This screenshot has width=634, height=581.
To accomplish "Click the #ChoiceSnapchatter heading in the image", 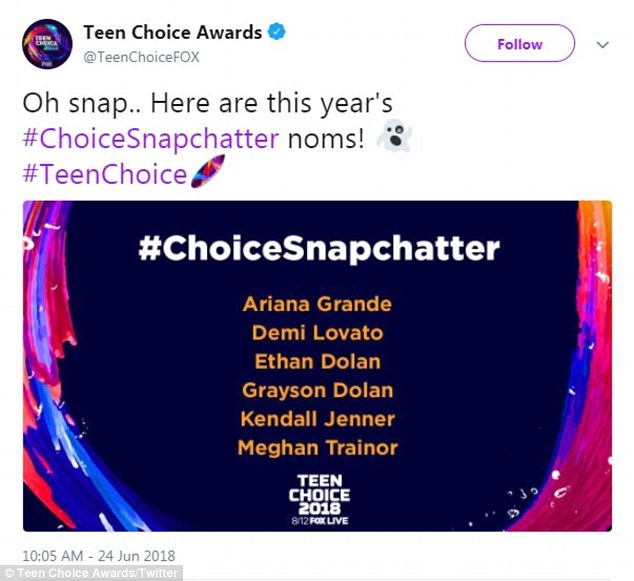I will coord(317,248).
